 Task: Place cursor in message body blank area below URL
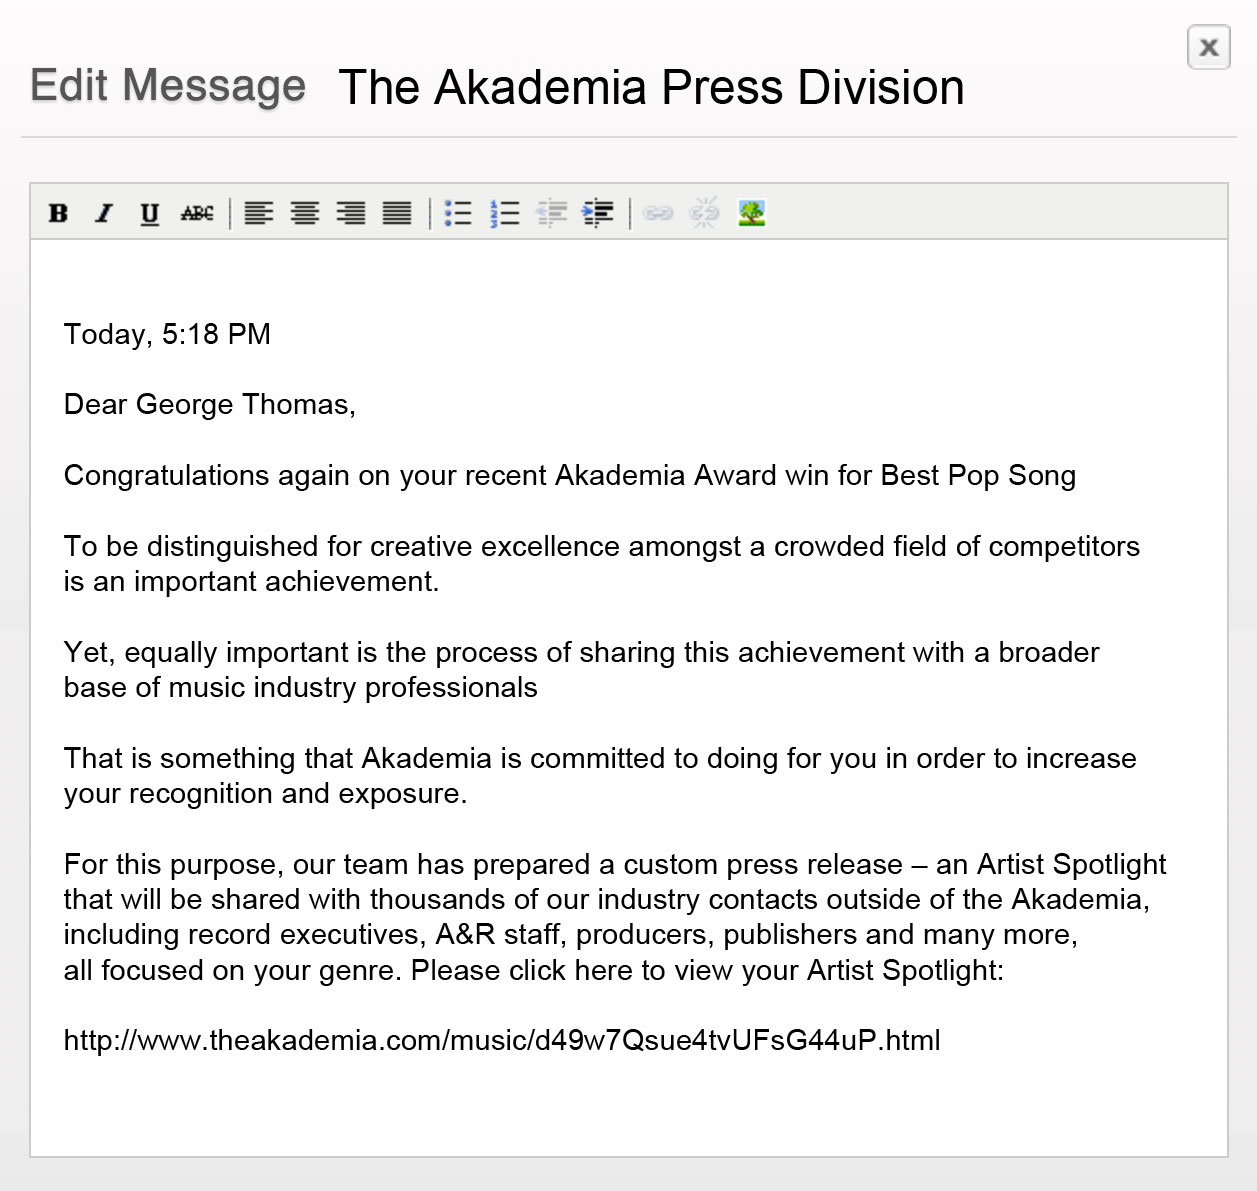tap(628, 1105)
